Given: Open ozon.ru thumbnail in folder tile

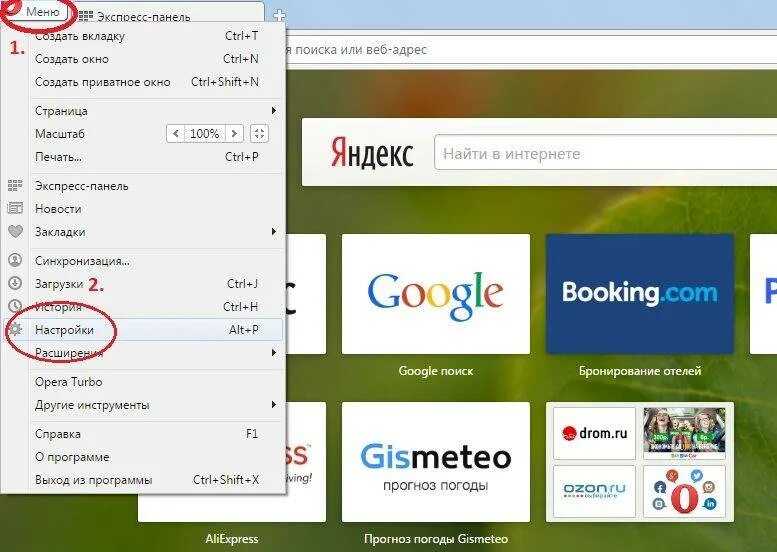Looking at the screenshot, I should click(594, 491).
